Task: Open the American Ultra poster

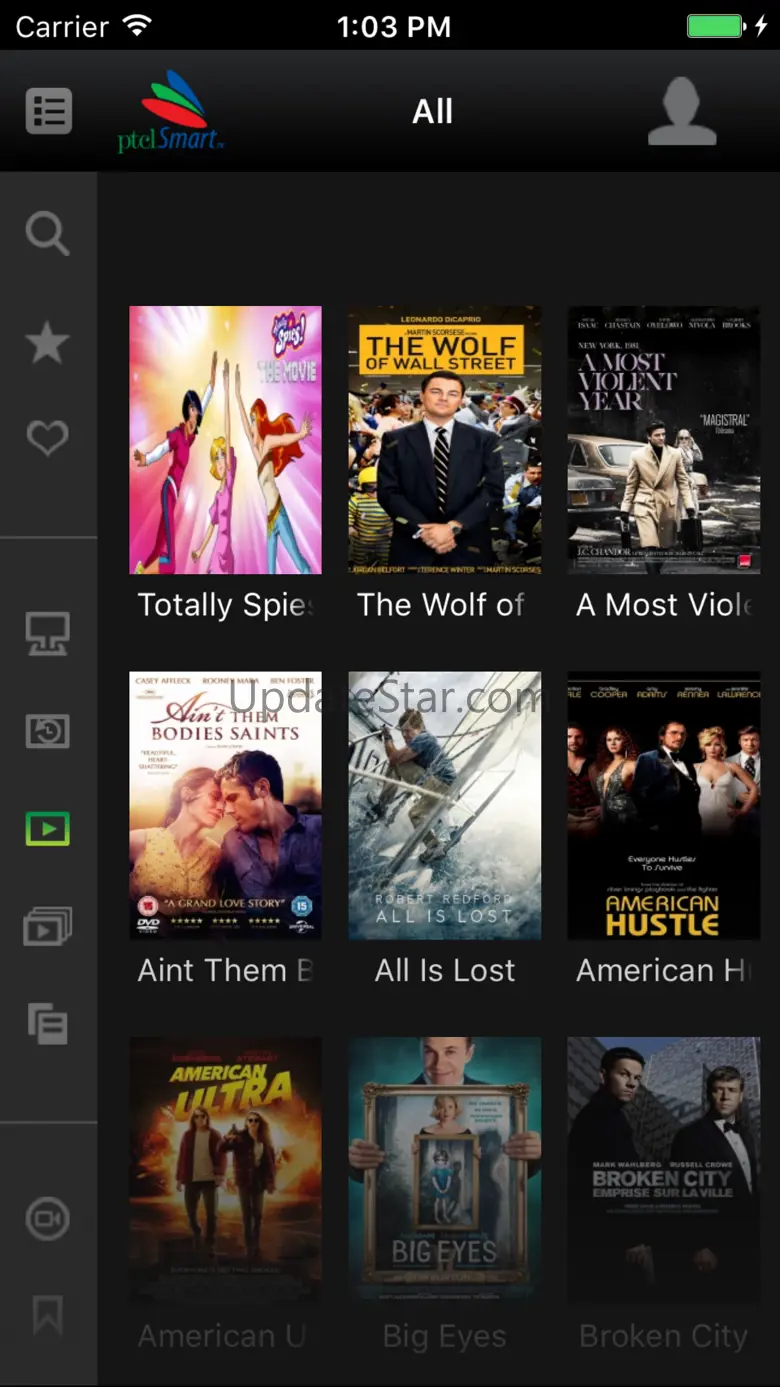Action: point(226,1170)
